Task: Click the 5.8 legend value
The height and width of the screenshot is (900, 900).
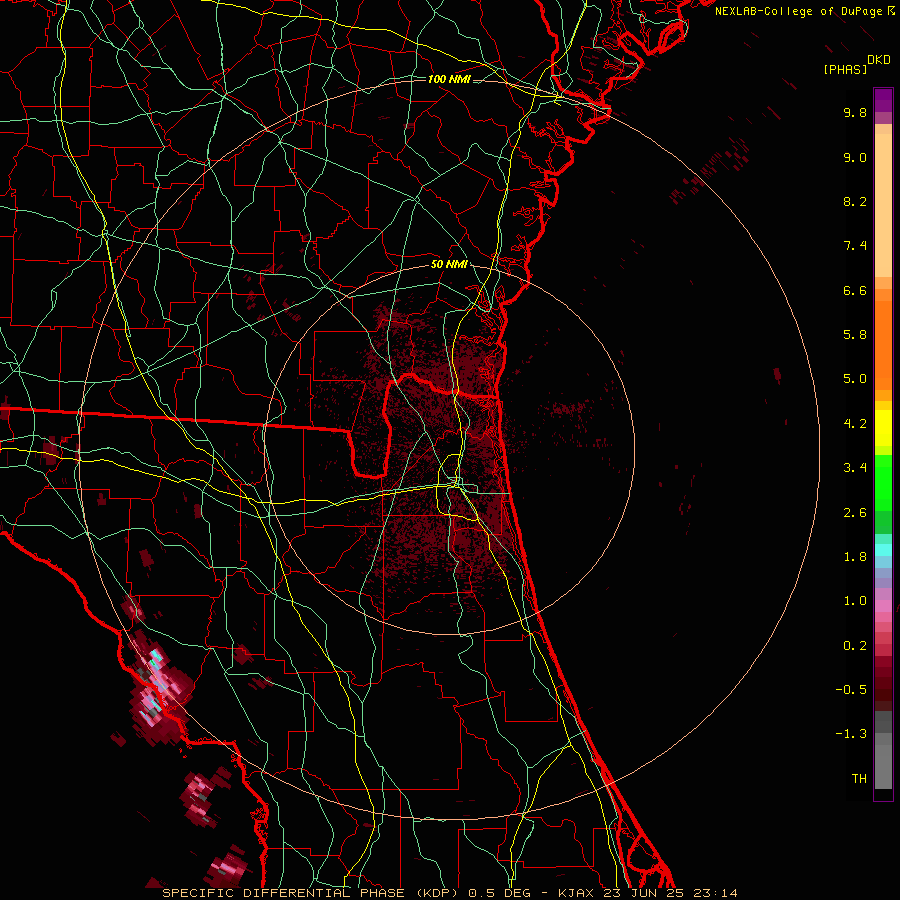Action: pos(855,335)
